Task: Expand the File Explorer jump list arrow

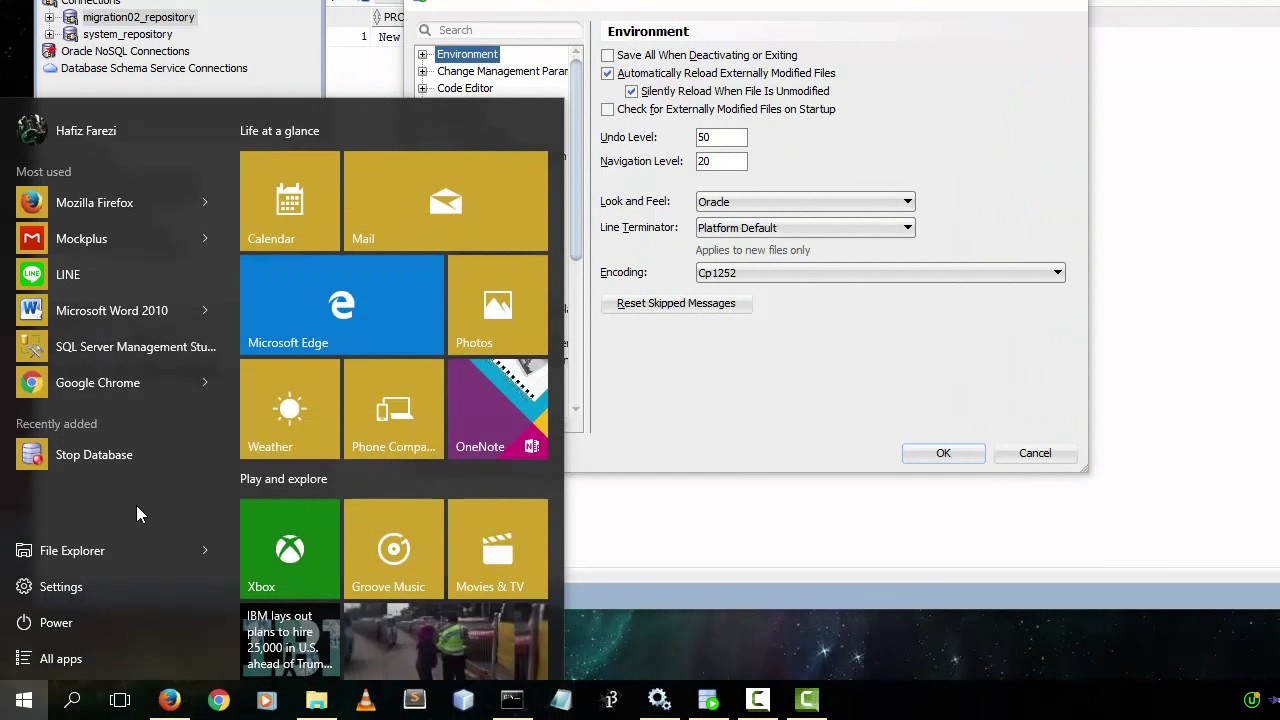Action: (x=205, y=550)
